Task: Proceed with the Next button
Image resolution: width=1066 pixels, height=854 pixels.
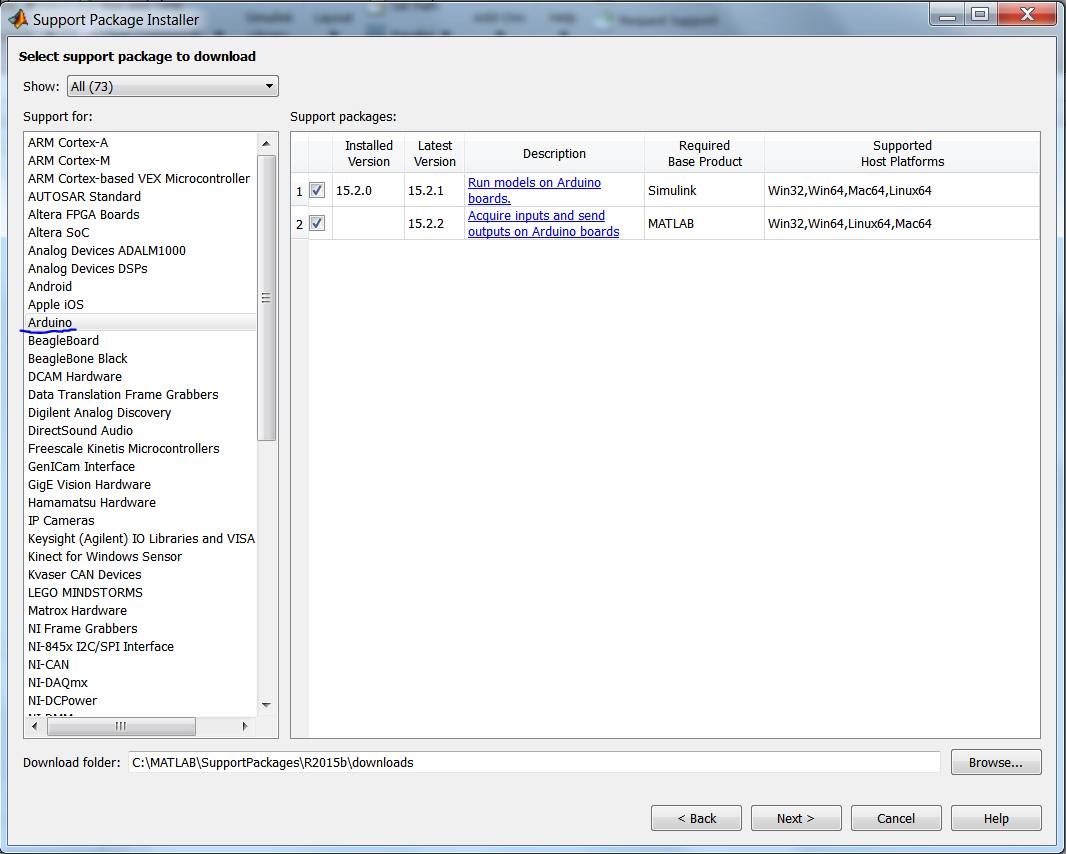Action: coord(796,818)
